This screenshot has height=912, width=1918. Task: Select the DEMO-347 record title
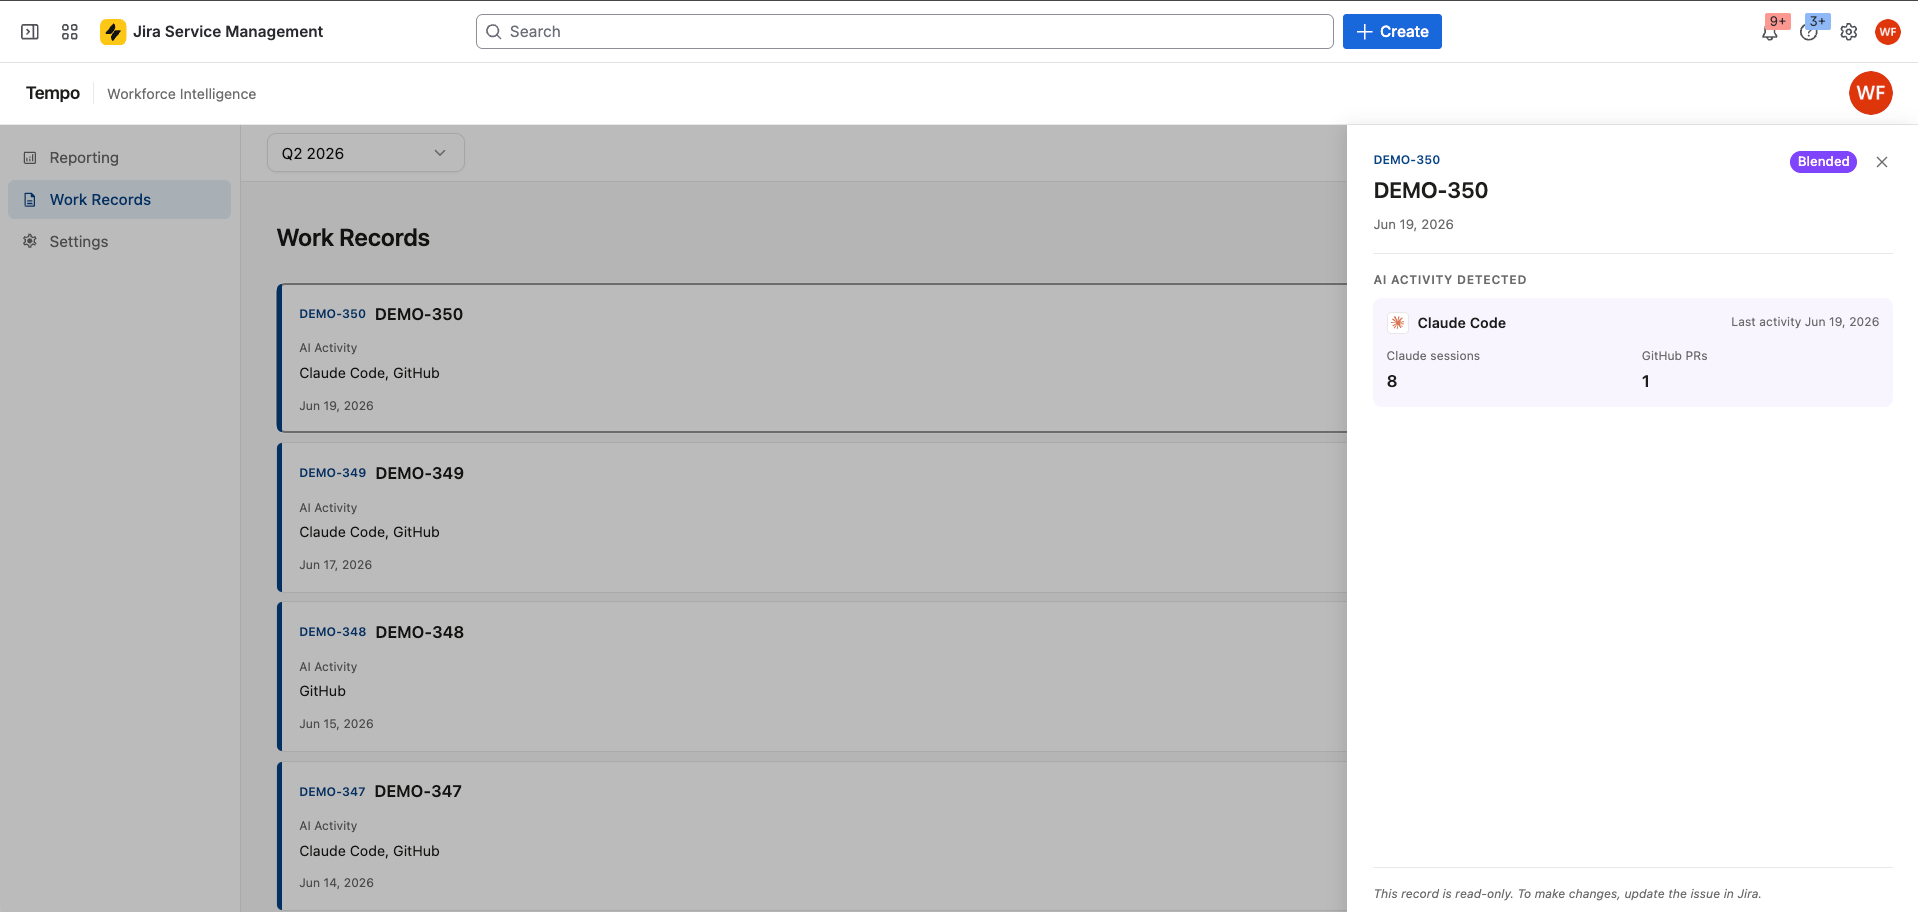point(418,791)
